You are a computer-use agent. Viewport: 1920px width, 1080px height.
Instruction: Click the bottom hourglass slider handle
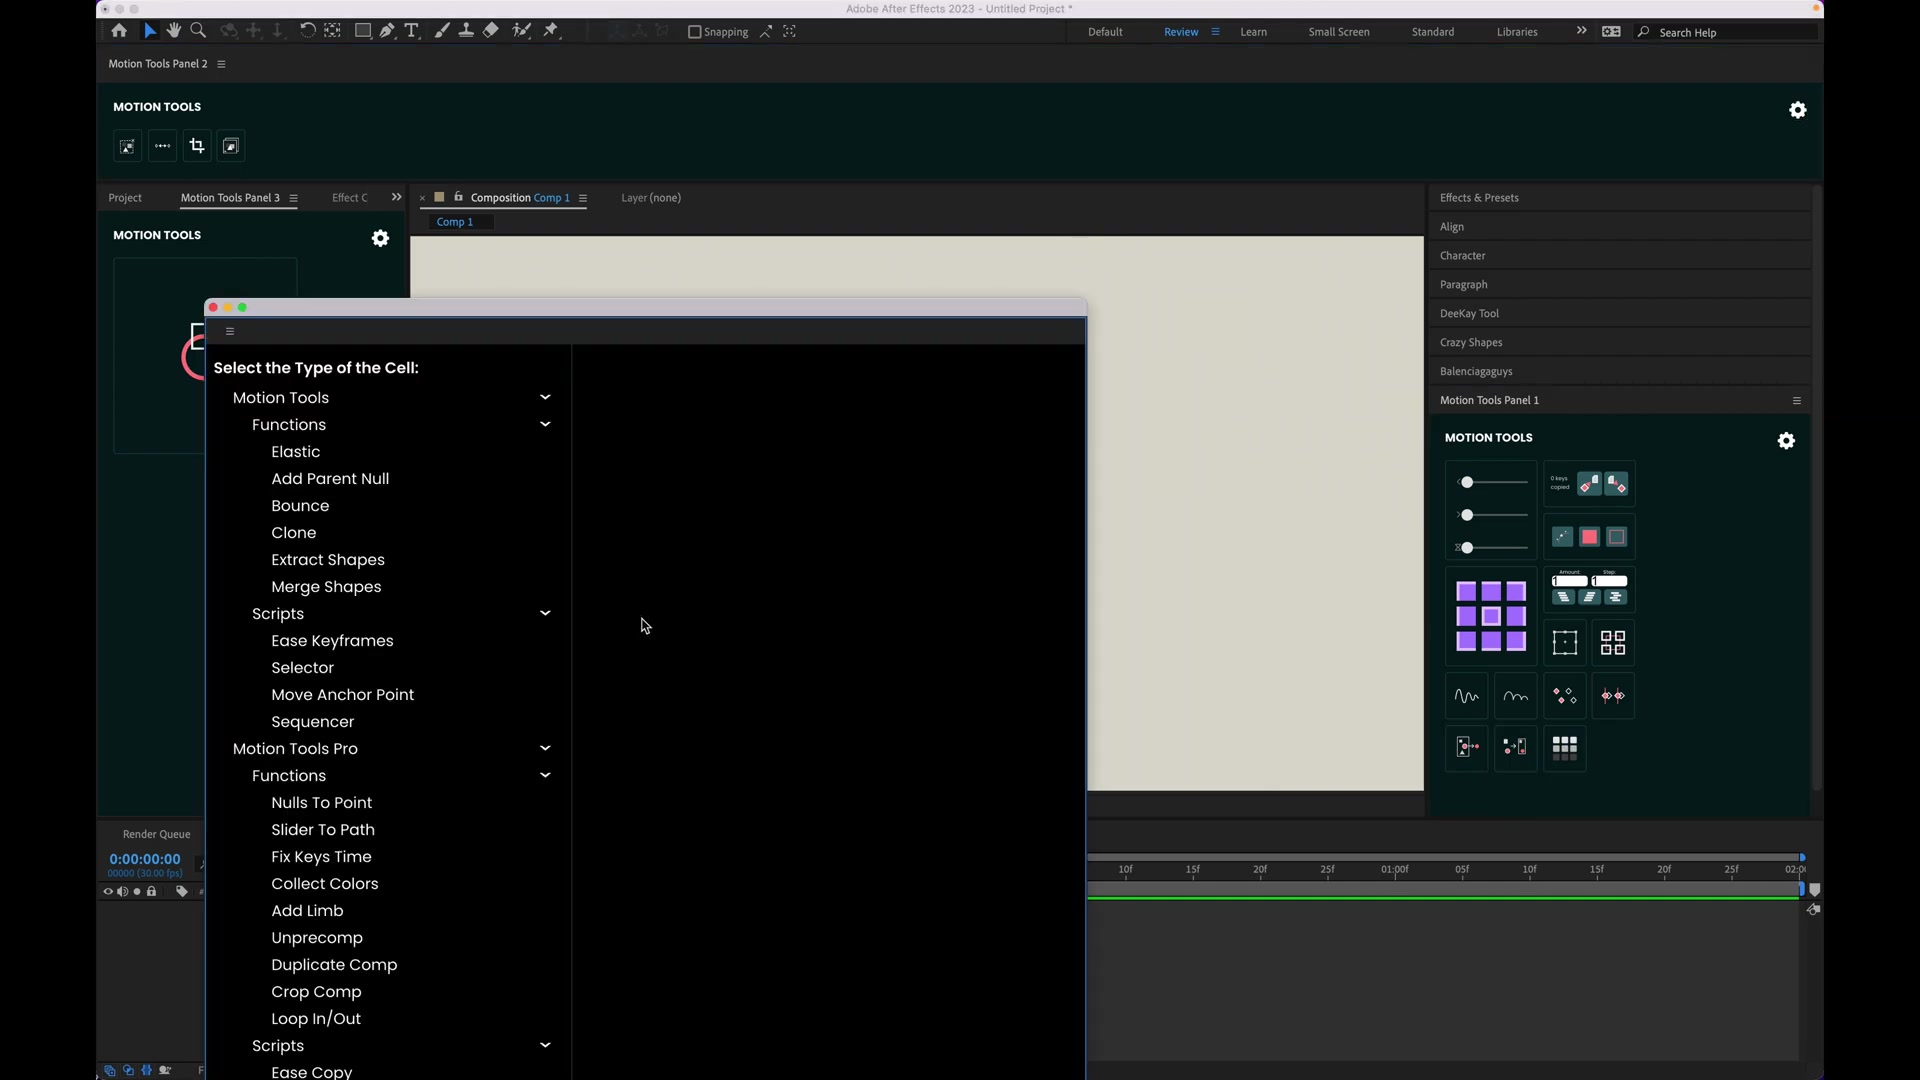[x=1467, y=548]
